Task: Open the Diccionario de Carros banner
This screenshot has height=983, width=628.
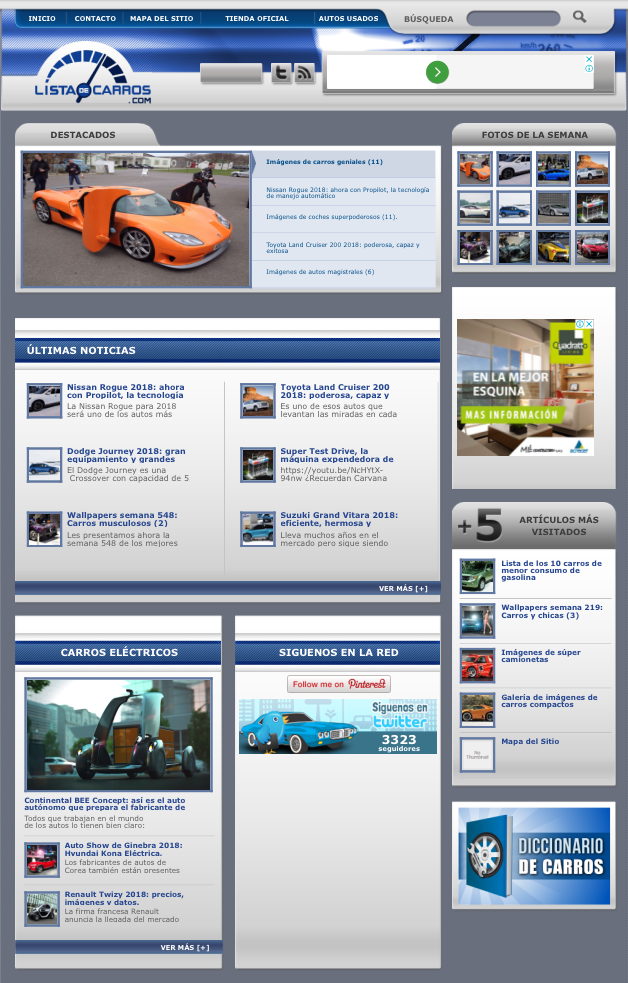Action: tap(534, 856)
